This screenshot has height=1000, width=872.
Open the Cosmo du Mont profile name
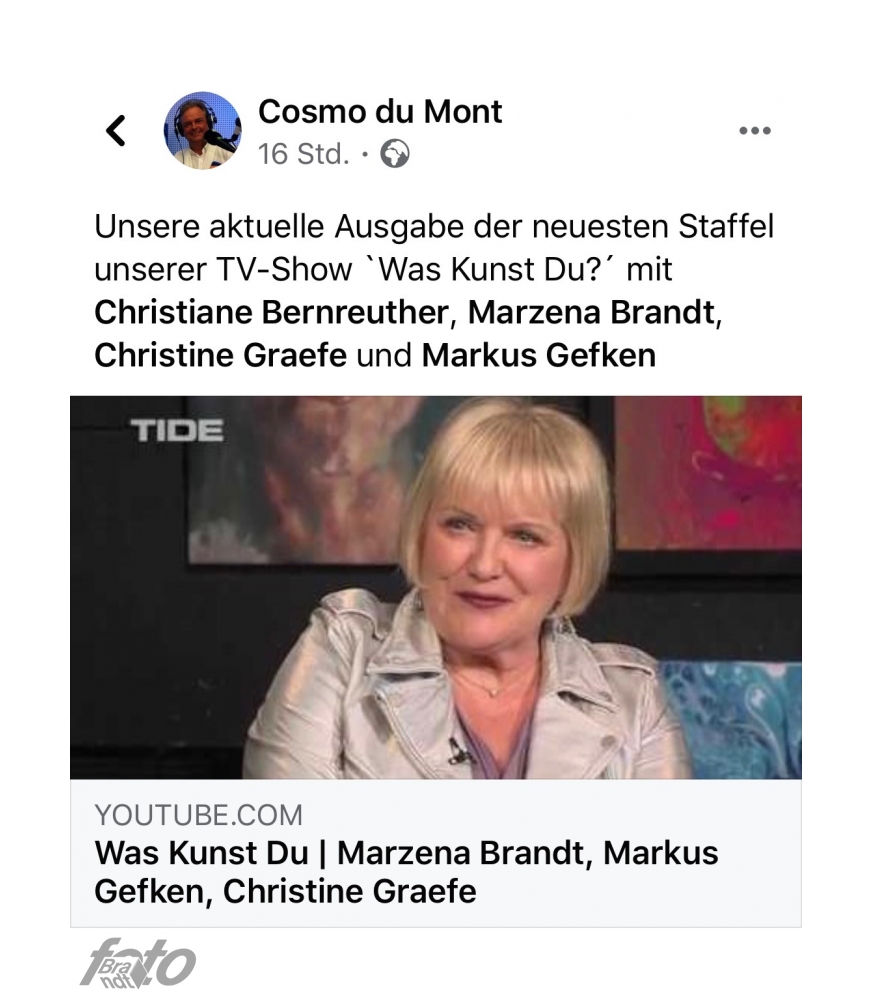click(380, 112)
